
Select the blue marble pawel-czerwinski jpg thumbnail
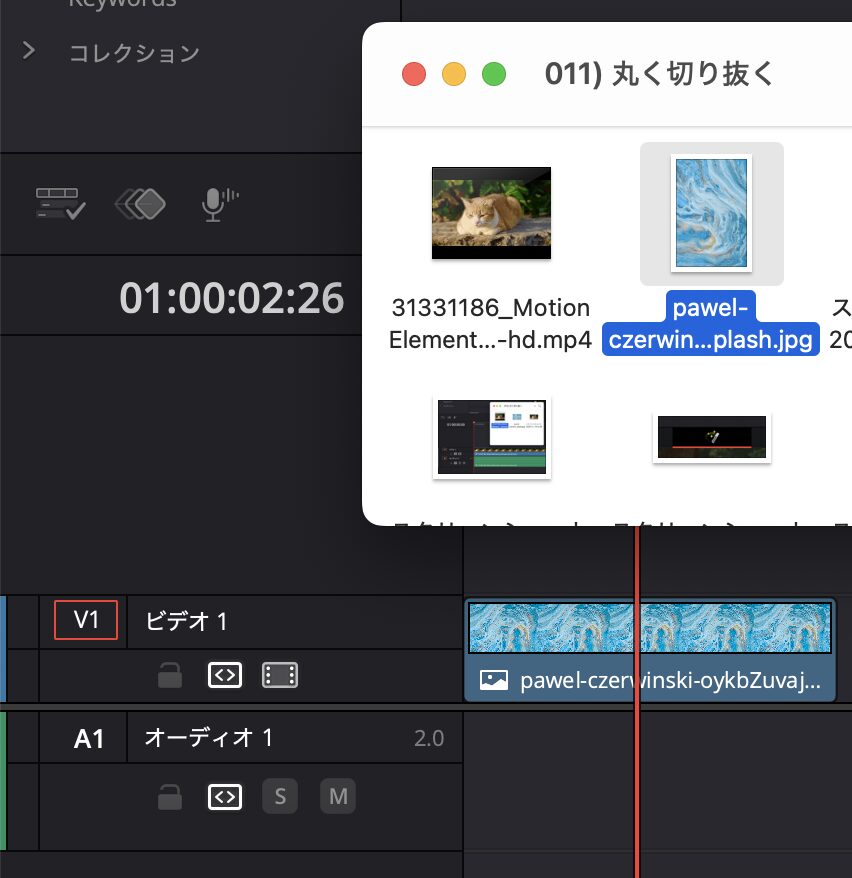pyautogui.click(x=711, y=213)
